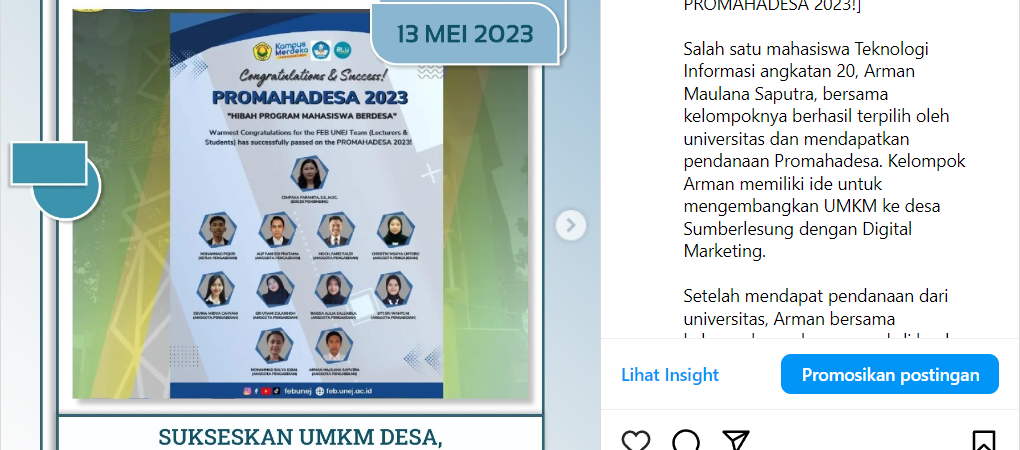Click Arman Maulana Saputra's hexagon photo
The width and height of the screenshot is (1020, 450).
pos(334,345)
